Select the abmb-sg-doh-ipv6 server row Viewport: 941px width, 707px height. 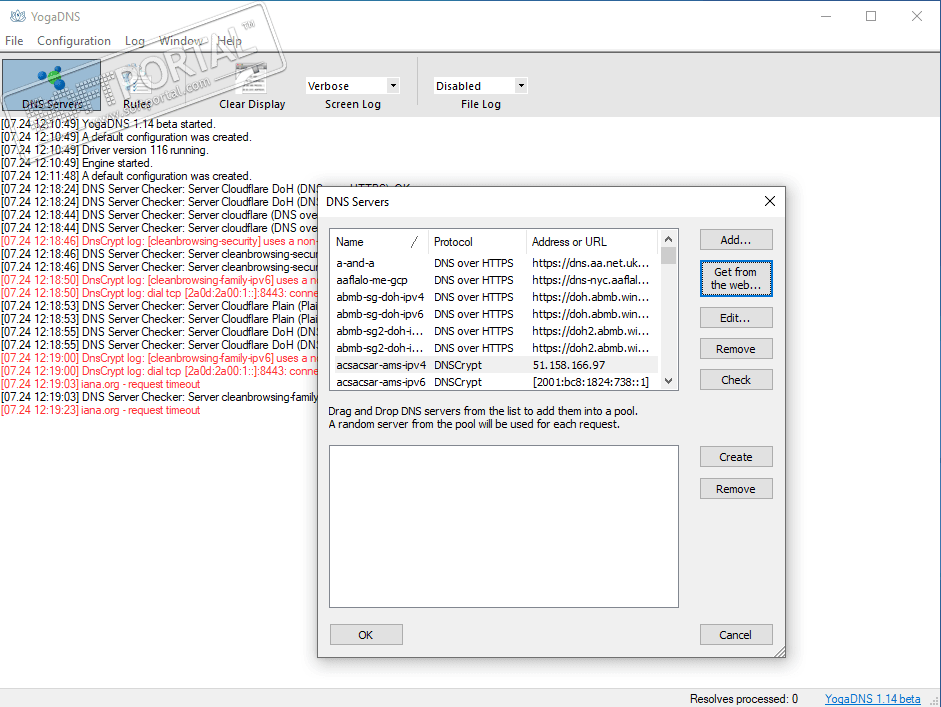(x=496, y=314)
